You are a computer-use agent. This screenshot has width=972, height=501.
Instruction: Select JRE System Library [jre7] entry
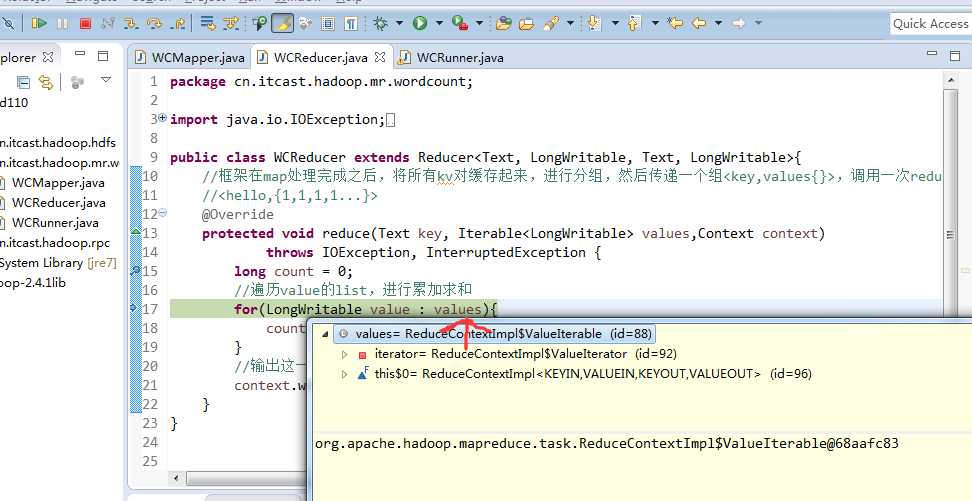(x=58, y=263)
